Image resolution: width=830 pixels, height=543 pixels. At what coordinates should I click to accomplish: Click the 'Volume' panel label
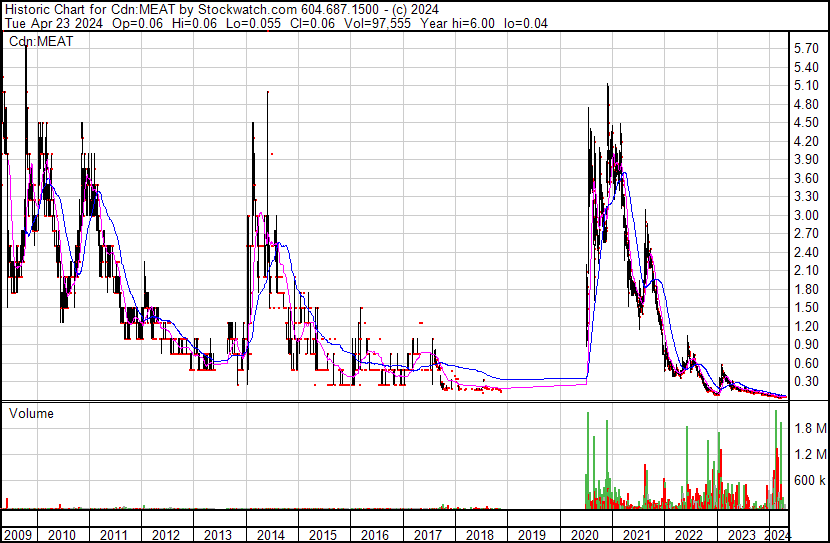click(31, 413)
